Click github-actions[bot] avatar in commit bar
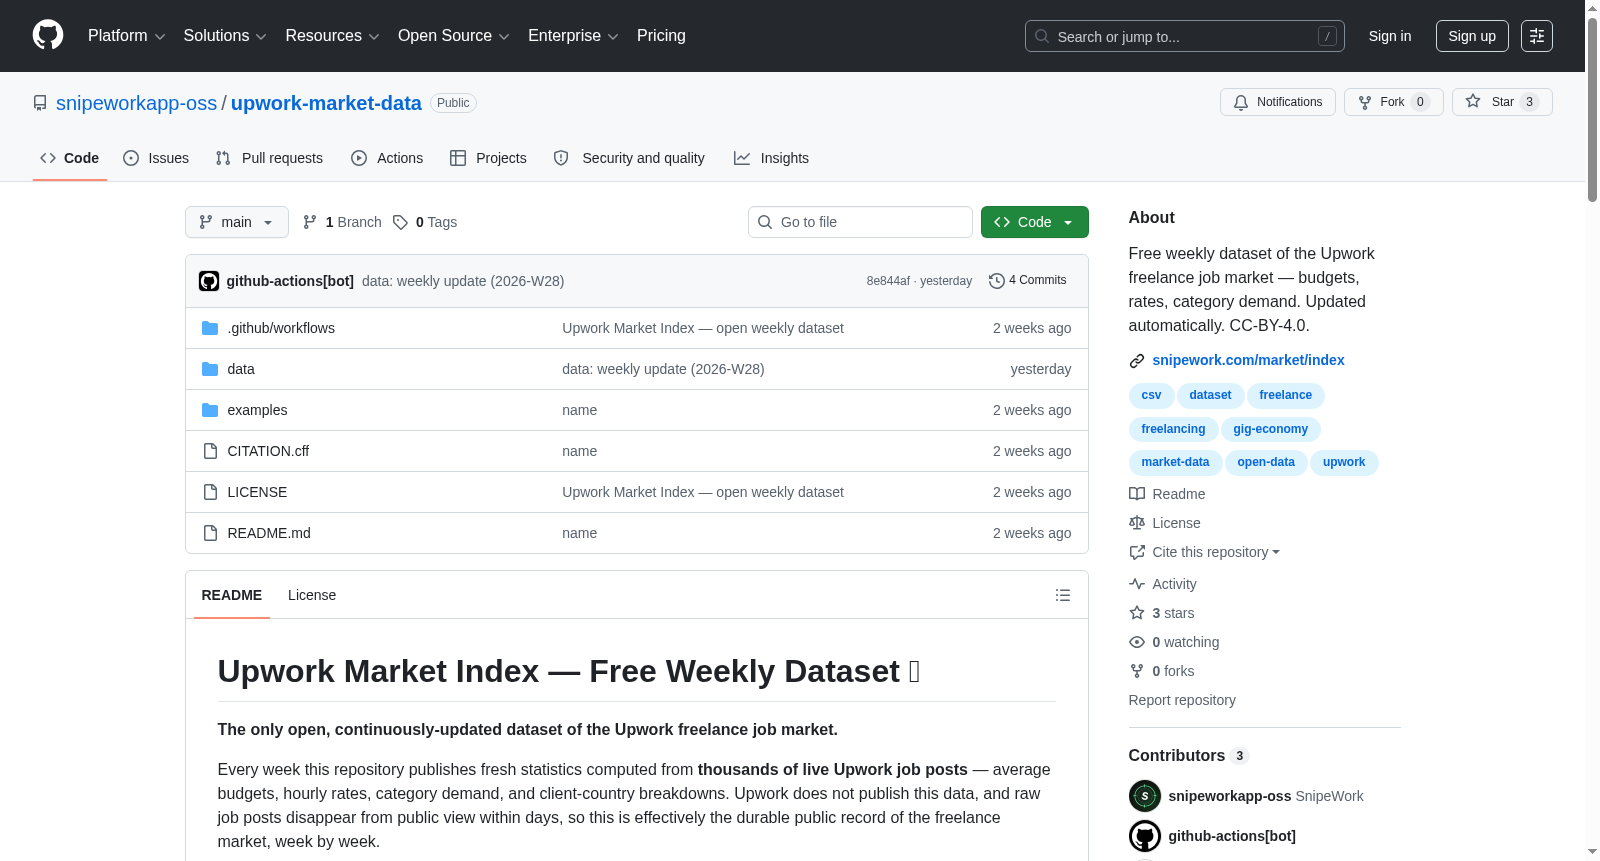This screenshot has height=861, width=1600. (x=209, y=281)
